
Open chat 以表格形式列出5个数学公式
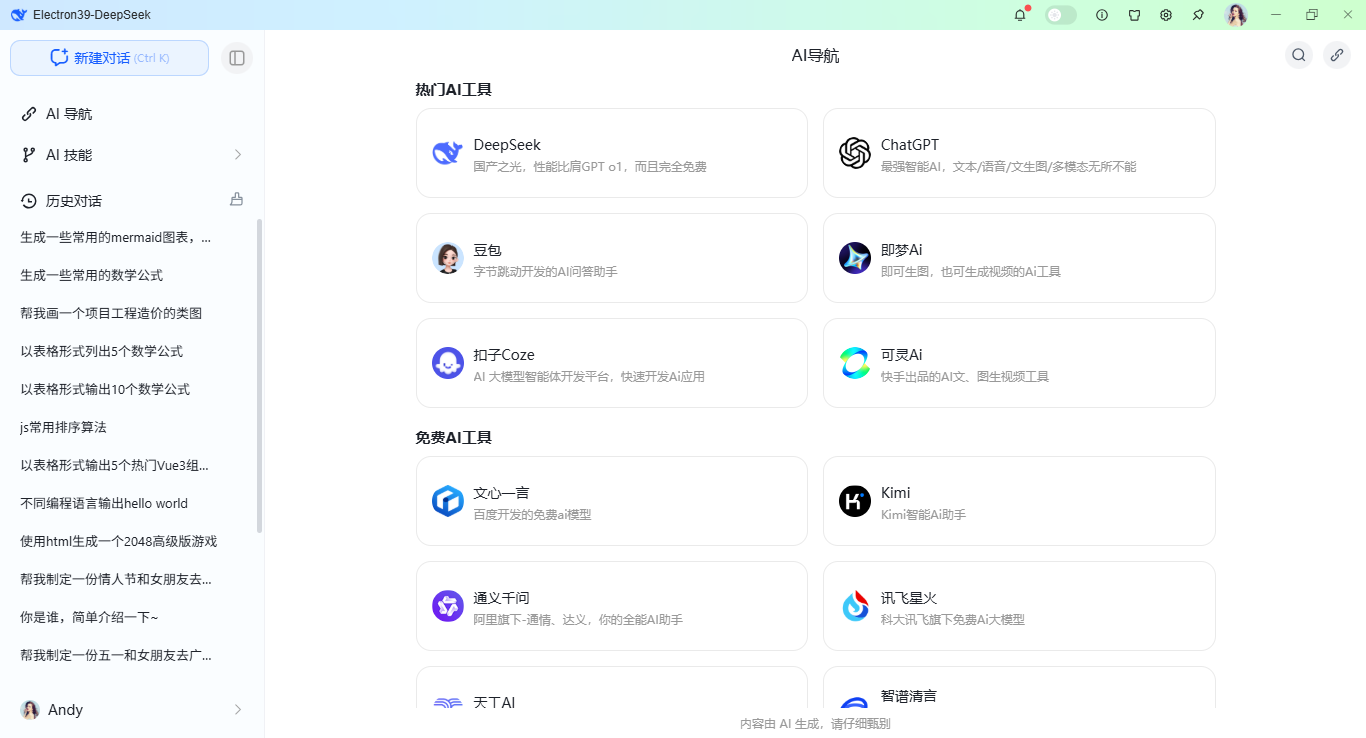click(102, 351)
